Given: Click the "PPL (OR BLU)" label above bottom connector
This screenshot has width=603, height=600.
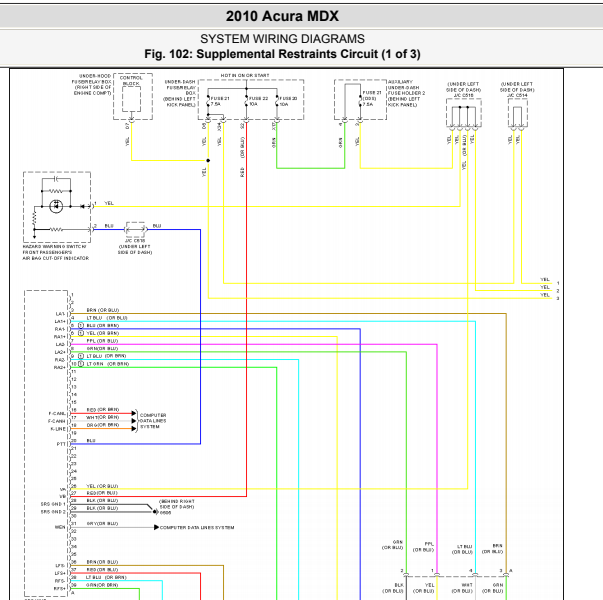Looking at the screenshot, I should (x=423, y=547).
